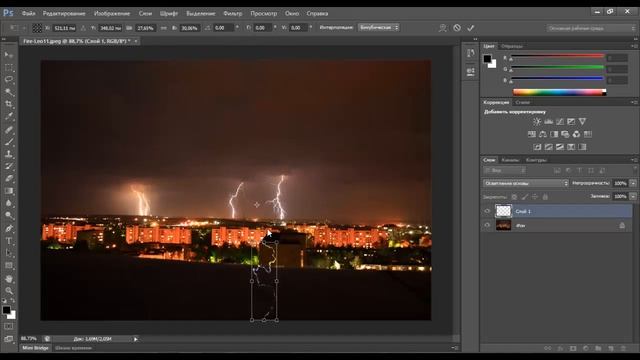Open the Layers panel flyout menu
Viewport: 640px width, 360px height.
tap(634, 160)
